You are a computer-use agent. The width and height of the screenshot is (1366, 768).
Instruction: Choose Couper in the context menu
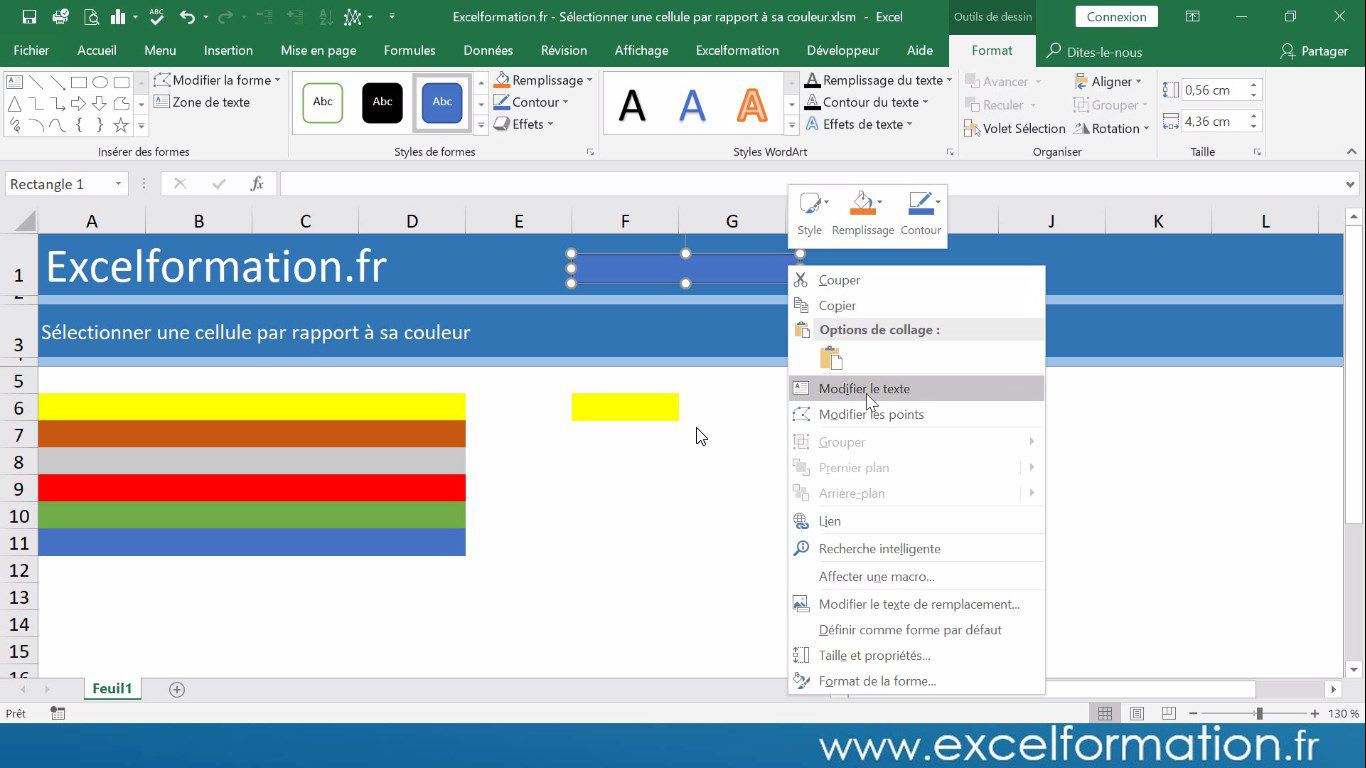917,280
